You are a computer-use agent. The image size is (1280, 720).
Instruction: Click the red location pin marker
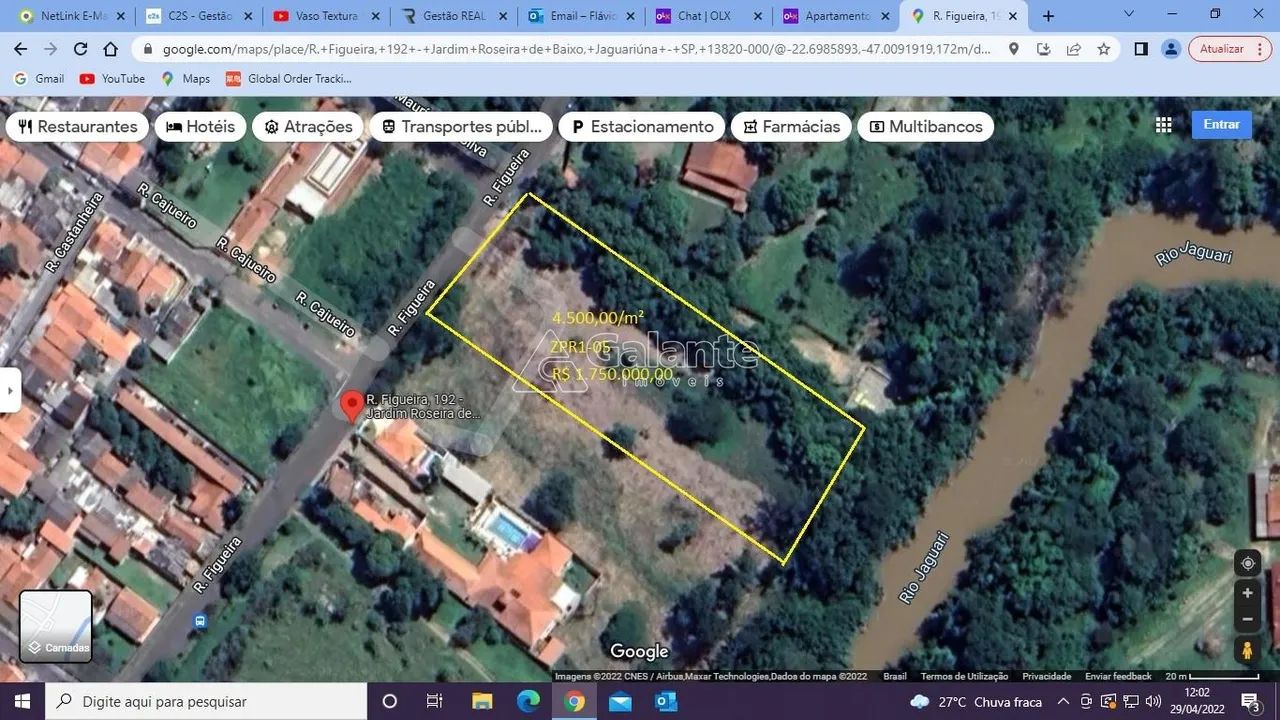coord(351,405)
